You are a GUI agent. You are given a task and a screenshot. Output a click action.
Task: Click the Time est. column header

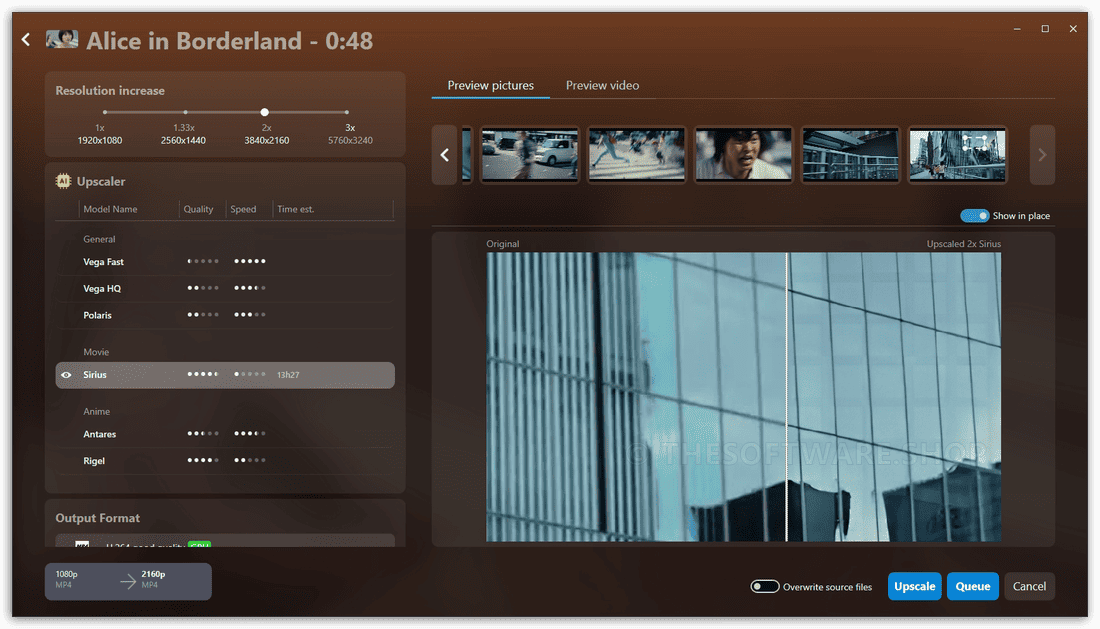(295, 209)
